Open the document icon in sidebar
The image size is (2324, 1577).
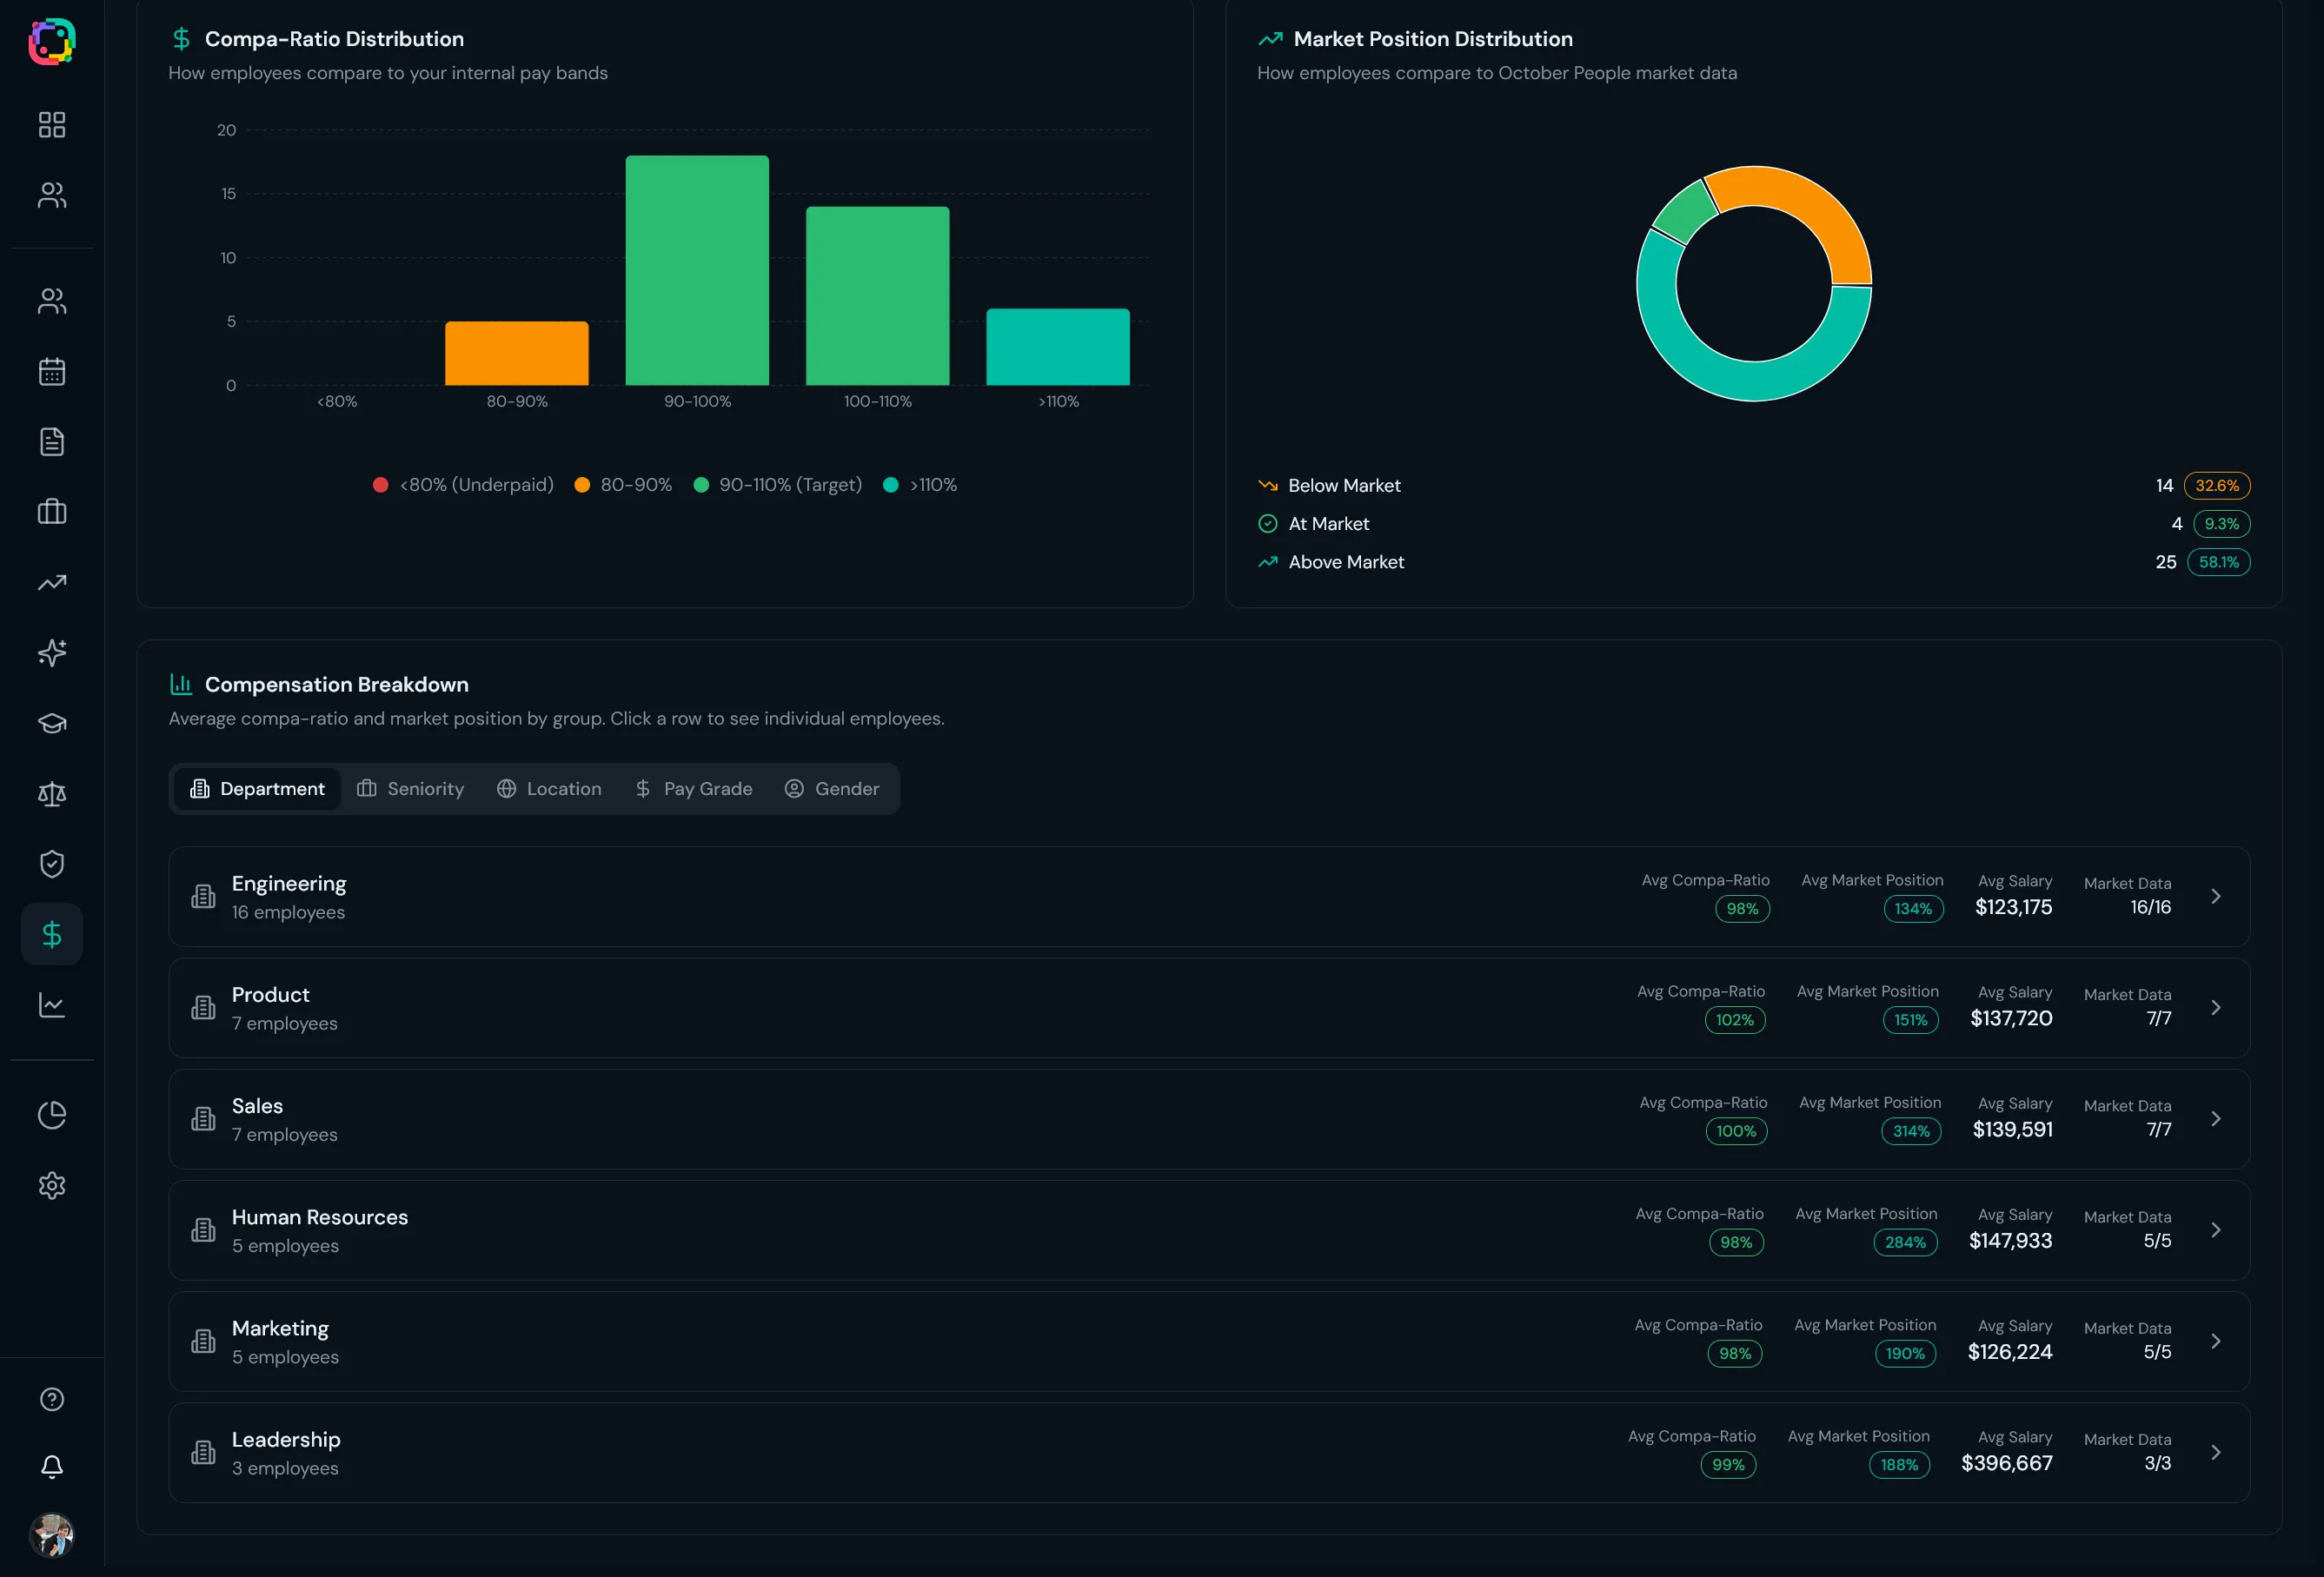pos(52,442)
